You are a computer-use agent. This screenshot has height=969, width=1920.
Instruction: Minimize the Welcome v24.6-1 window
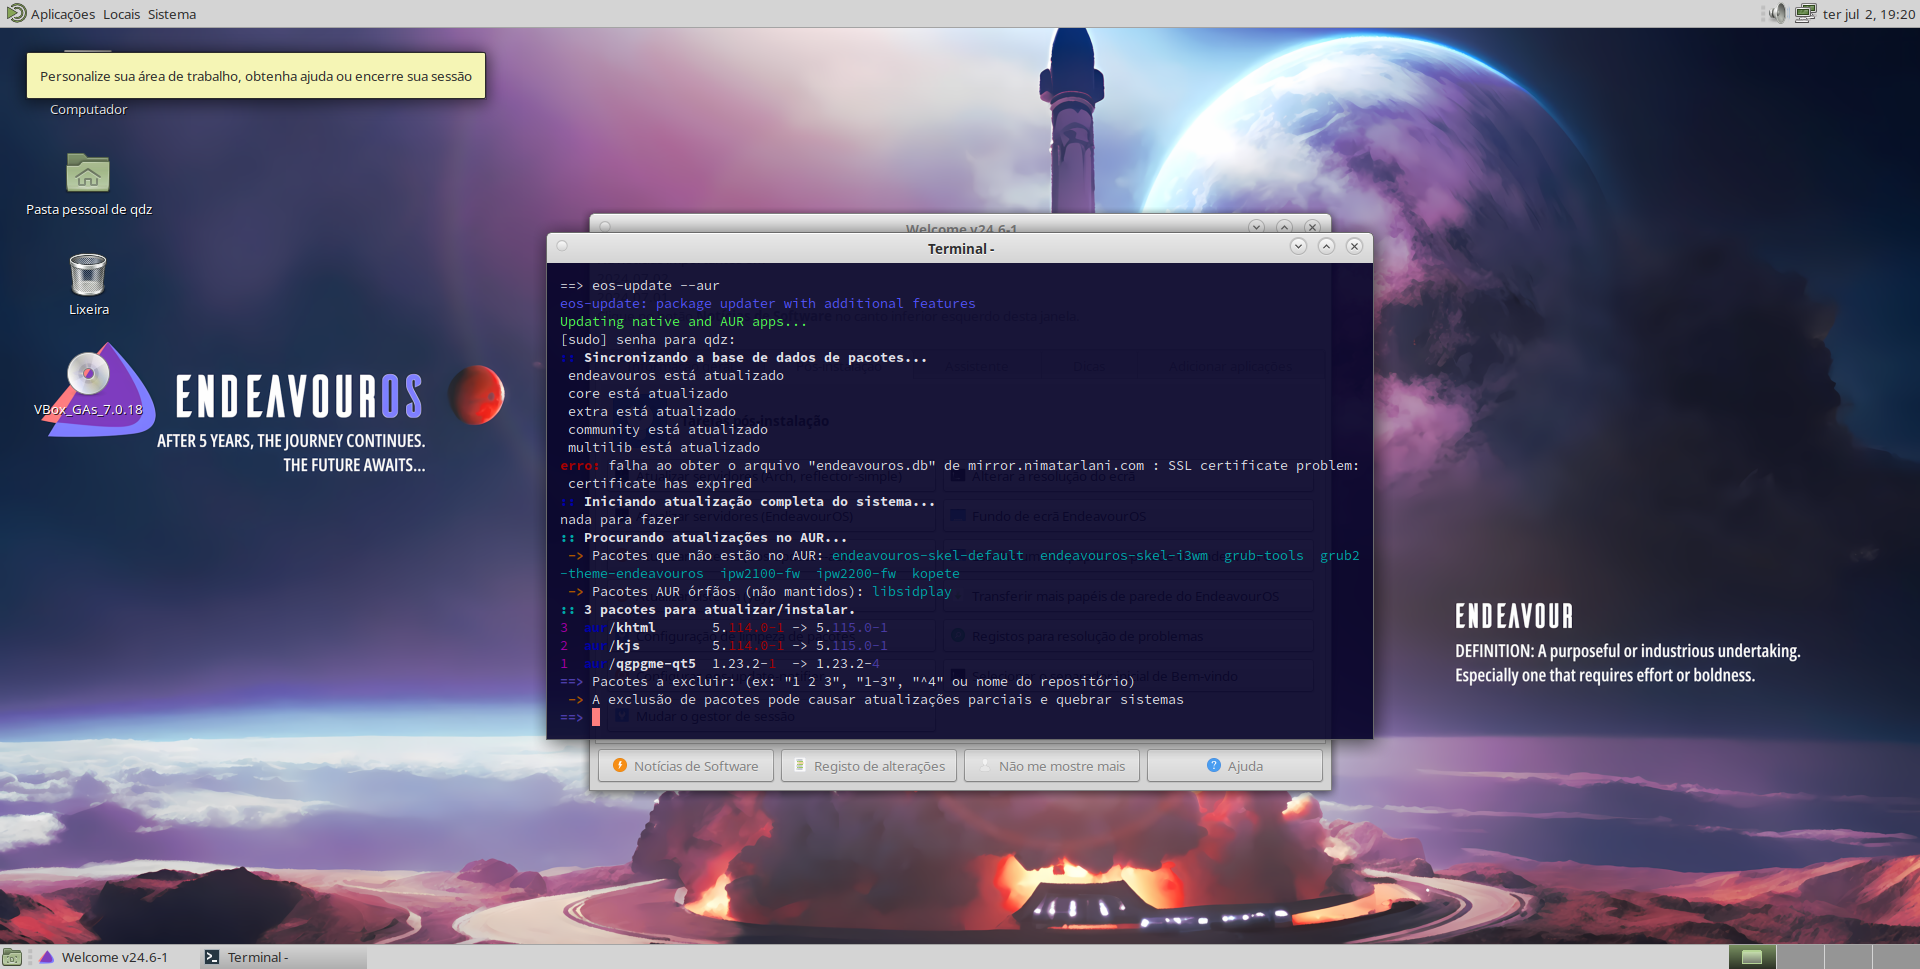click(x=1257, y=227)
